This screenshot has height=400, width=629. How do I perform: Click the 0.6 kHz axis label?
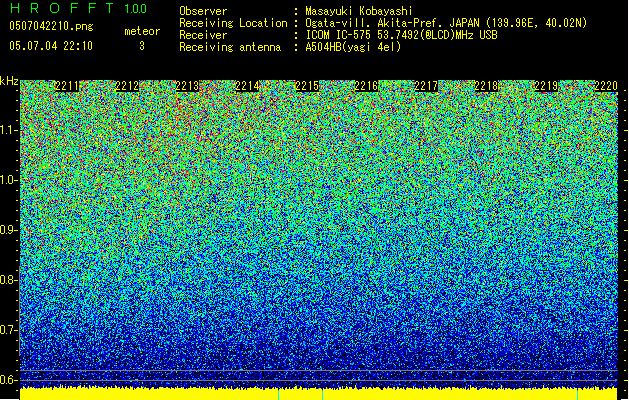pyautogui.click(x=9, y=380)
